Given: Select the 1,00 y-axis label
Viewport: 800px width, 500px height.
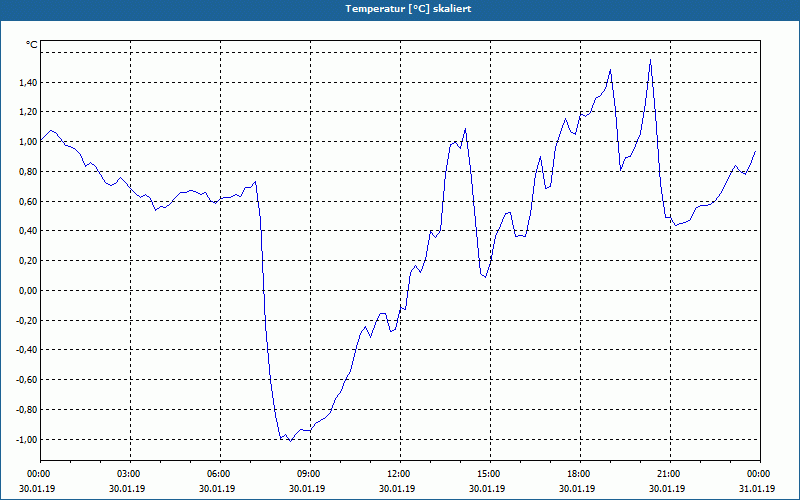Looking at the screenshot, I should click(28, 142).
